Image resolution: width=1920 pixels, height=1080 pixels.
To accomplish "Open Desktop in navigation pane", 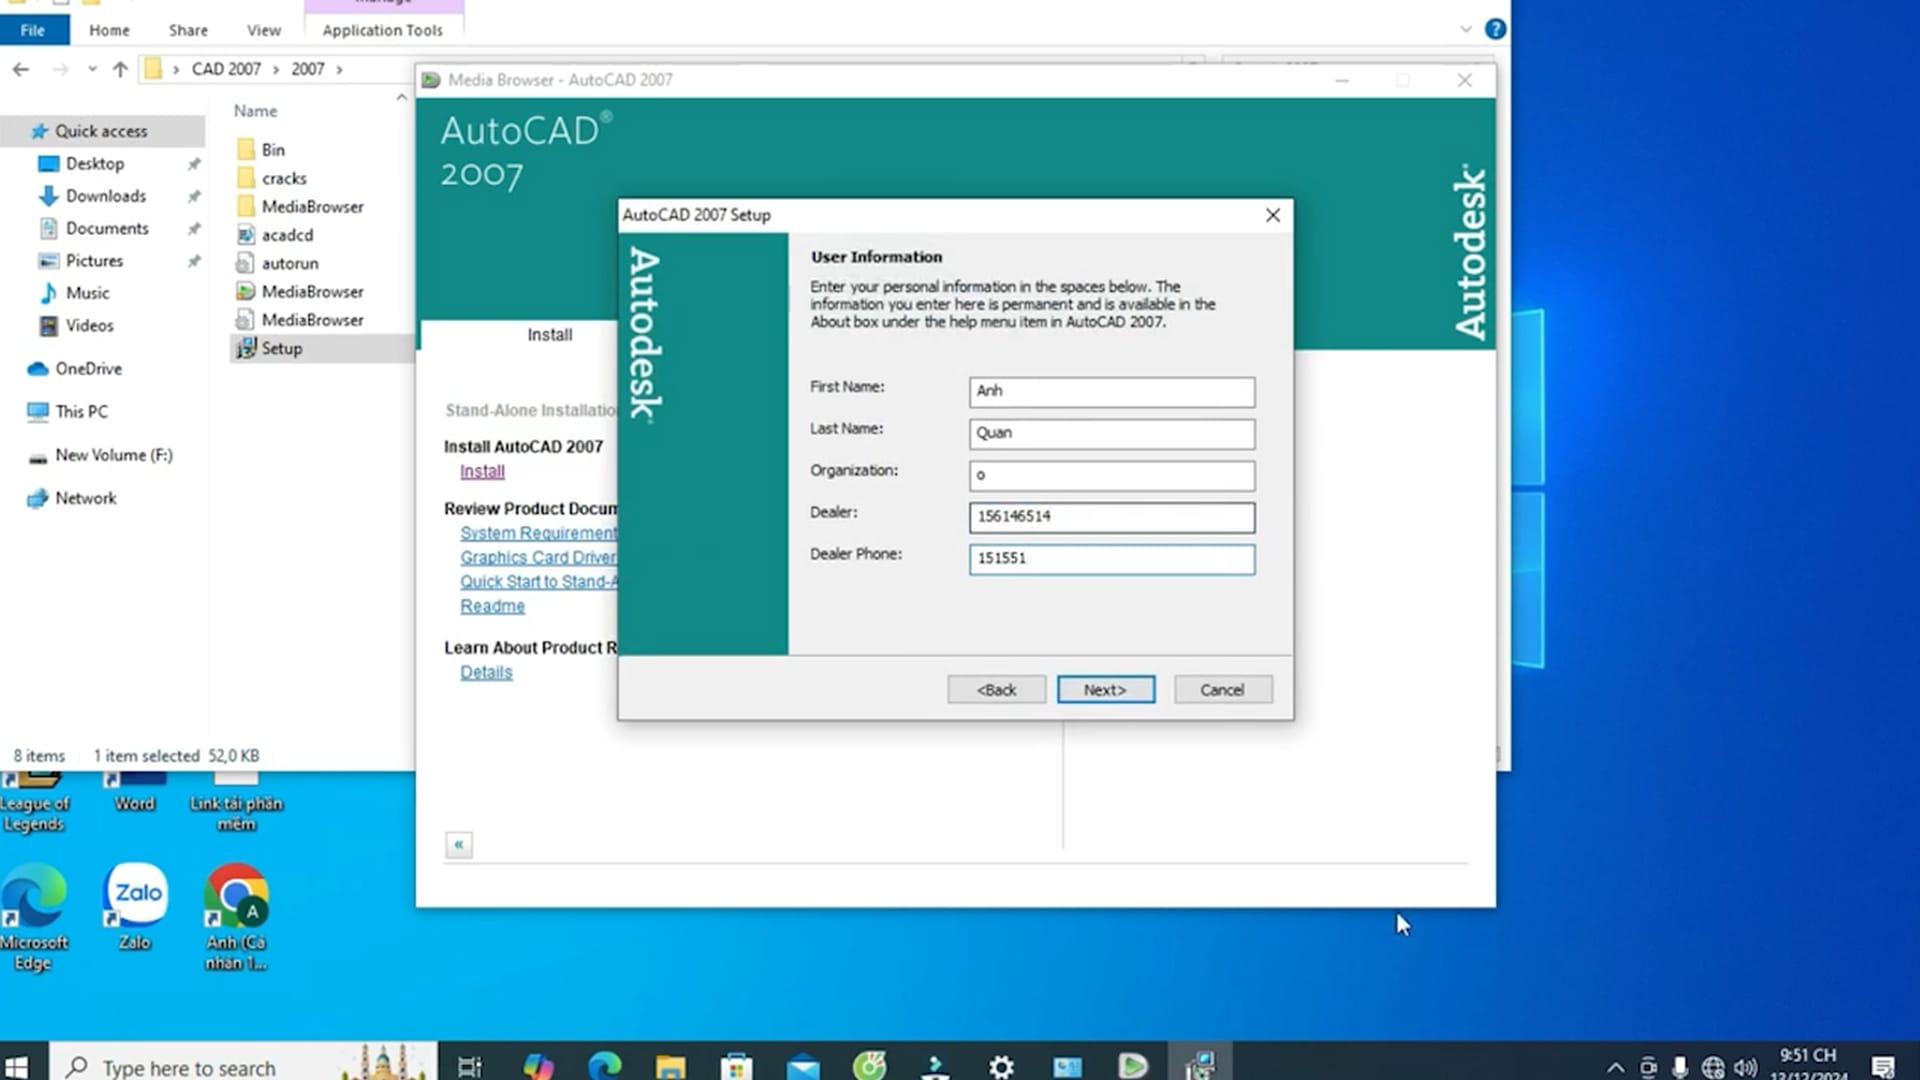I will pyautogui.click(x=95, y=163).
